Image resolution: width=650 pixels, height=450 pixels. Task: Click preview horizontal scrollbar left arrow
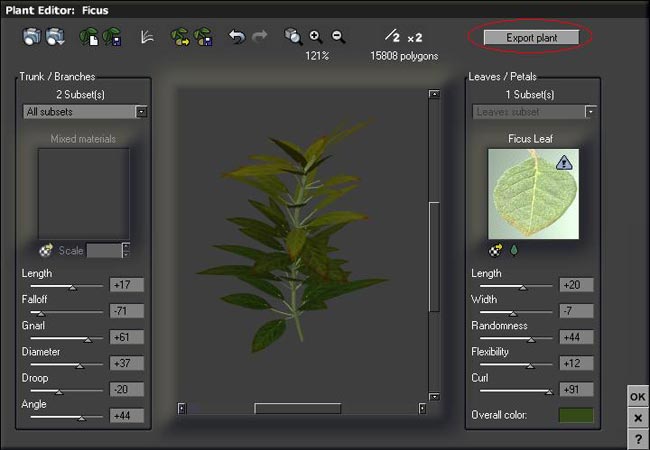(x=182, y=409)
